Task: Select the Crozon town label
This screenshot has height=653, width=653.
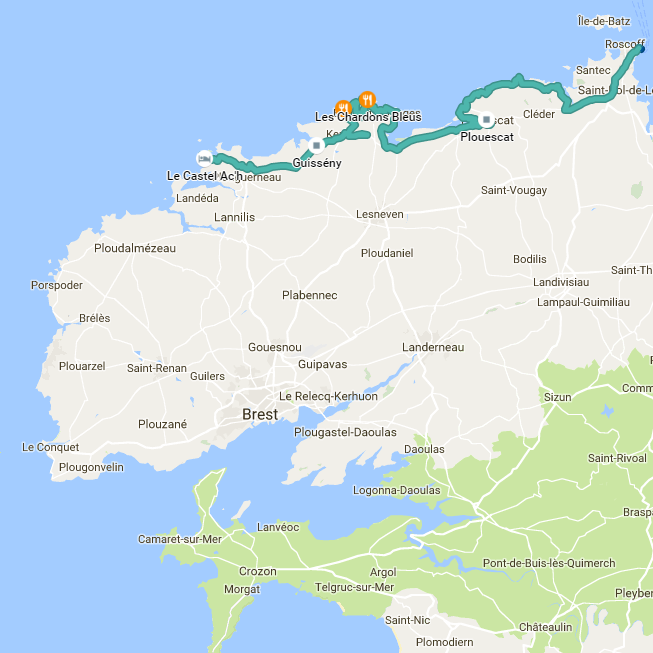Action: [258, 571]
